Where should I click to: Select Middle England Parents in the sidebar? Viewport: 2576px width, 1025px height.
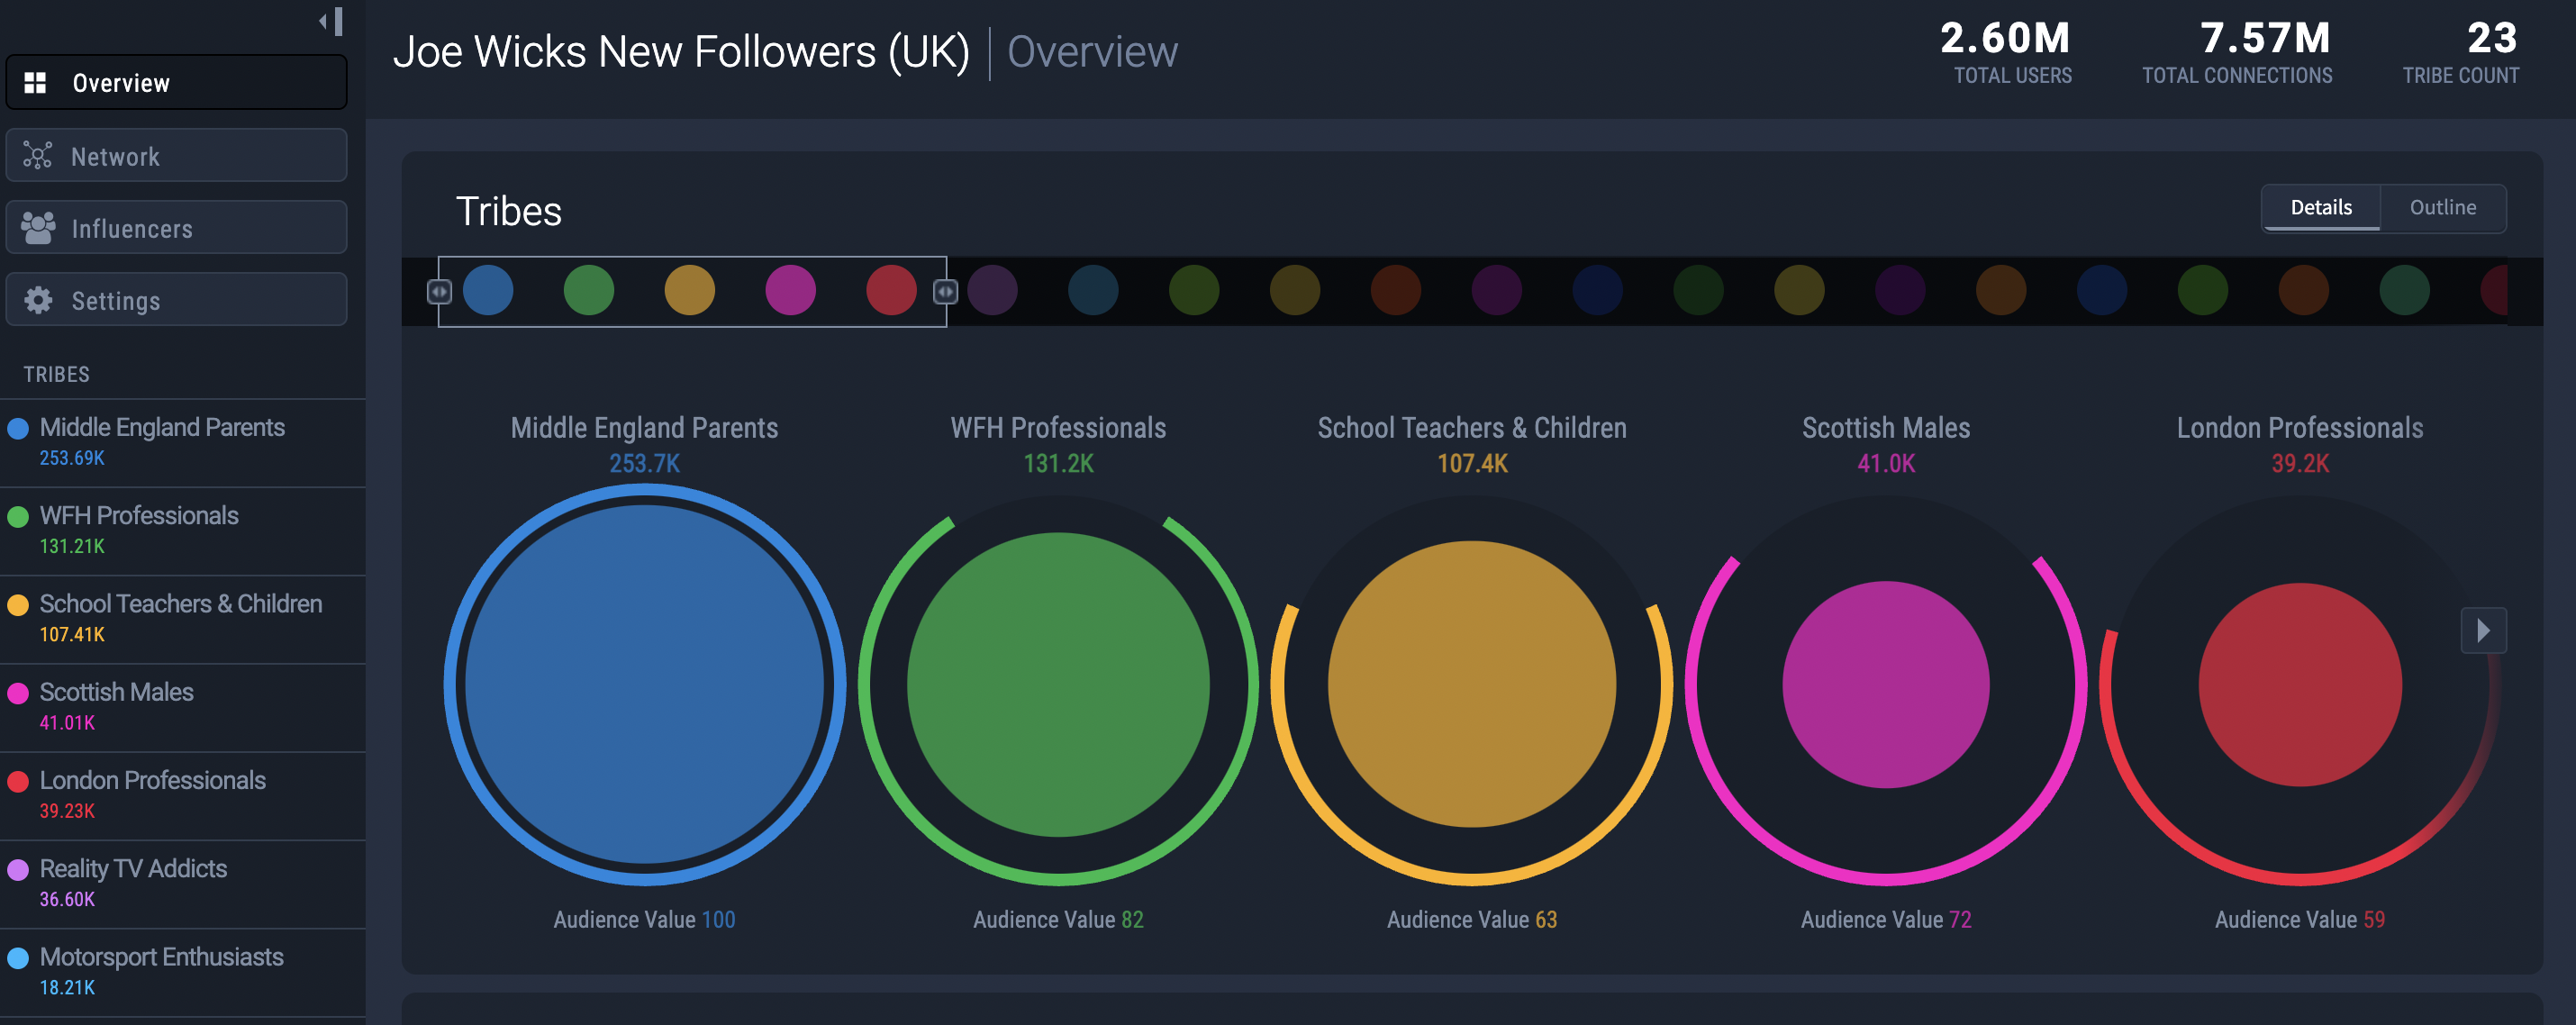click(x=182, y=442)
